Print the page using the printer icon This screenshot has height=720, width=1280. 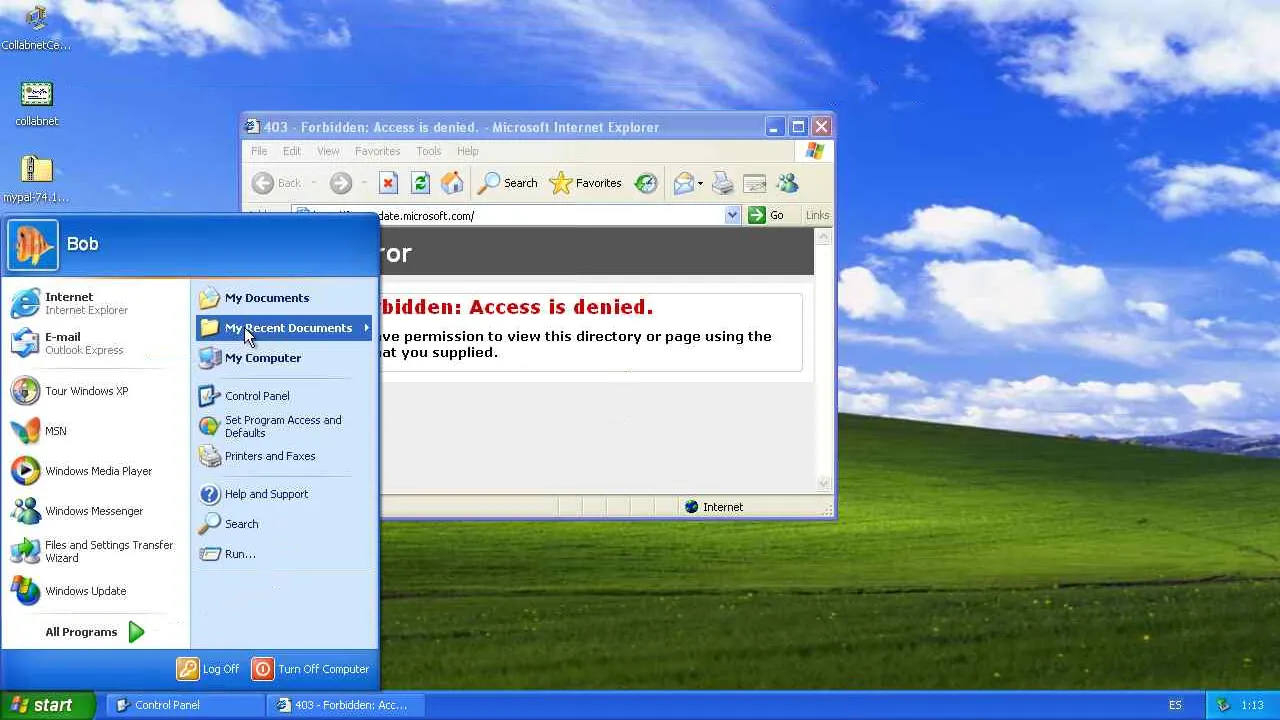723,183
